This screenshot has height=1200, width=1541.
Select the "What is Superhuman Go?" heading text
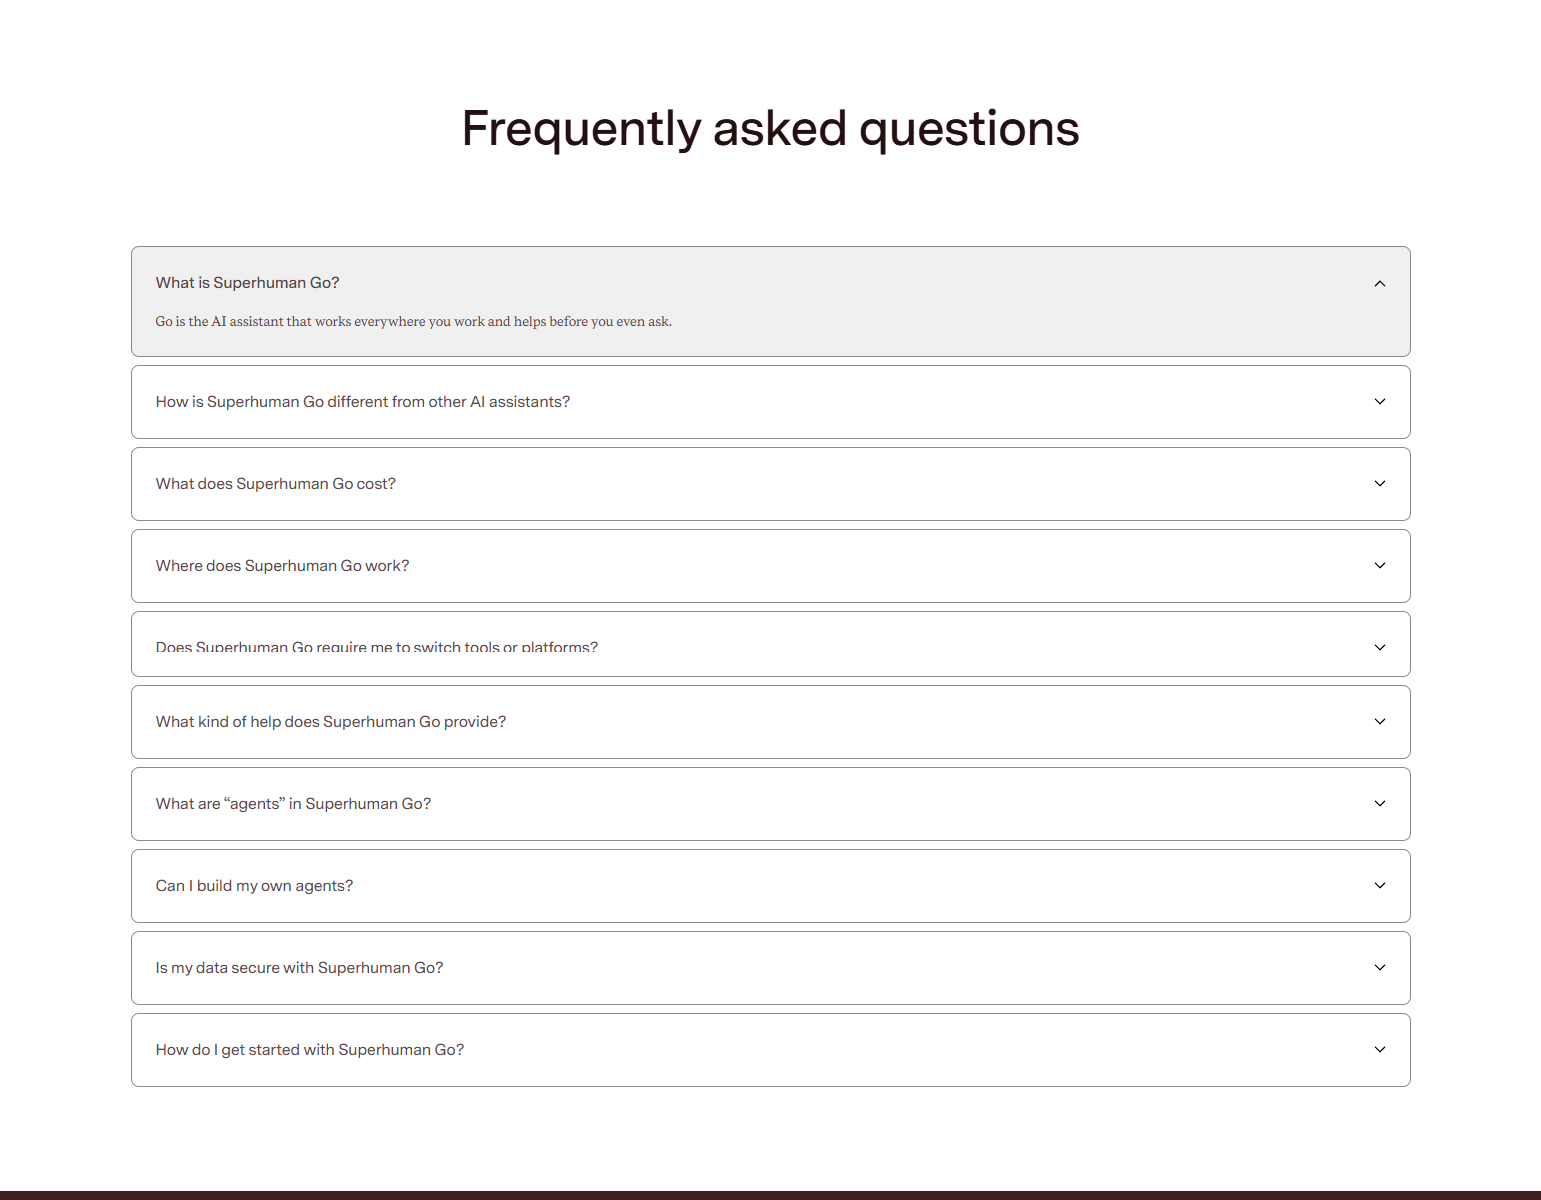click(x=247, y=282)
